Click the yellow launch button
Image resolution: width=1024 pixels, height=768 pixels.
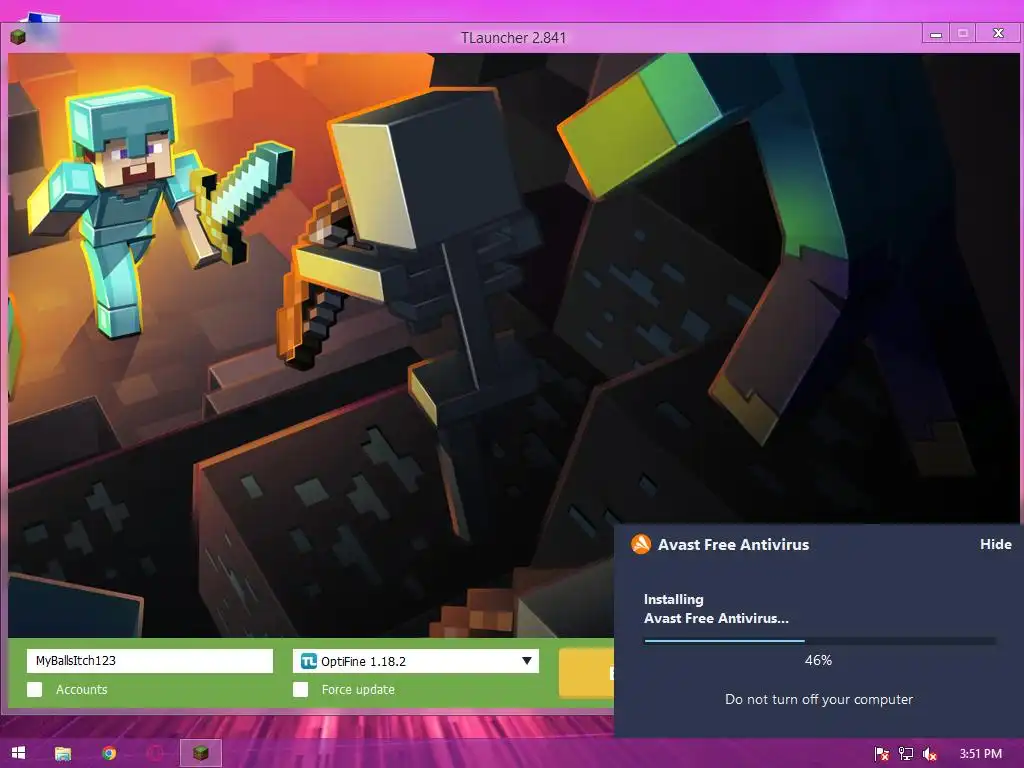pos(586,673)
